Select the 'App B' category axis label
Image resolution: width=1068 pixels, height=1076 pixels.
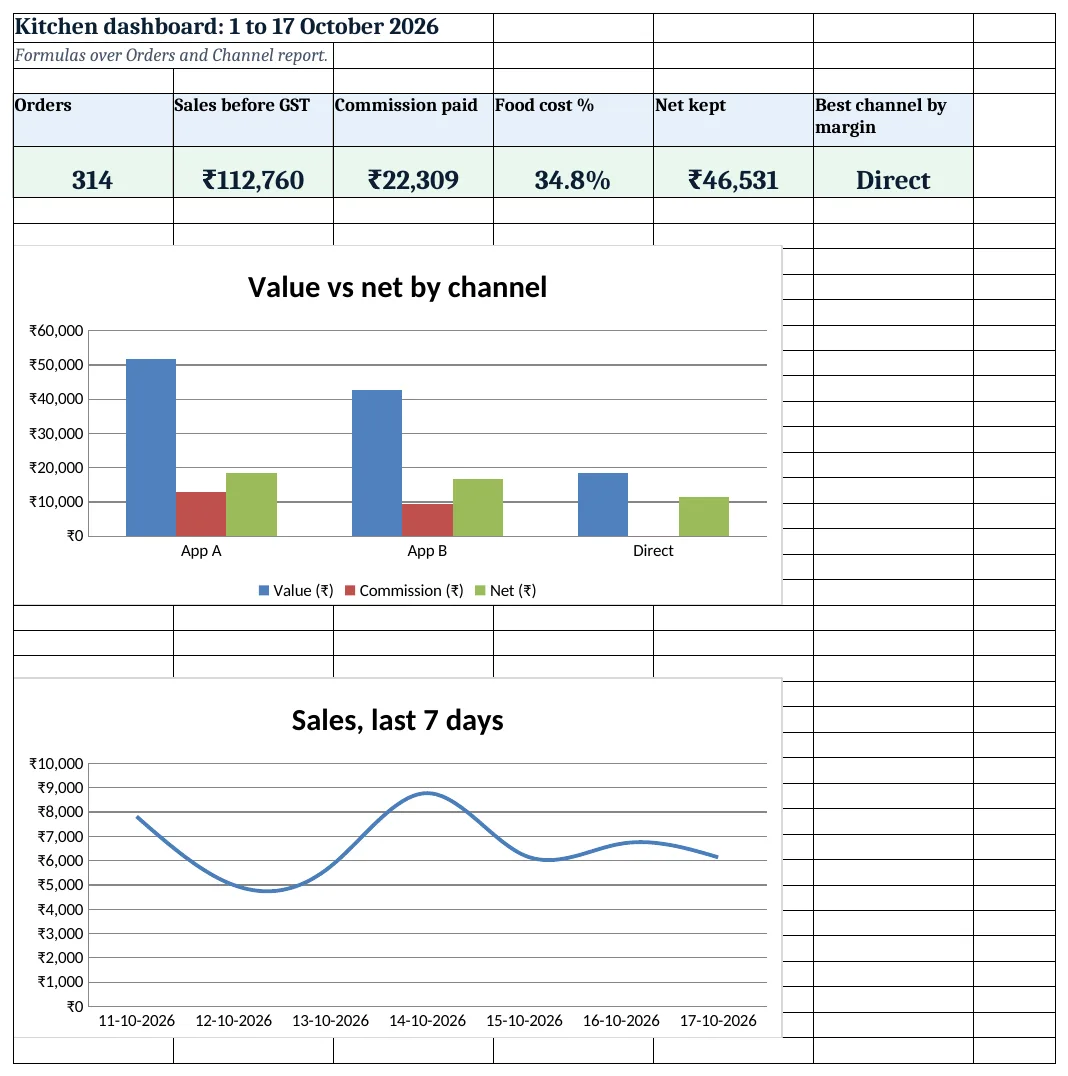pyautogui.click(x=427, y=551)
